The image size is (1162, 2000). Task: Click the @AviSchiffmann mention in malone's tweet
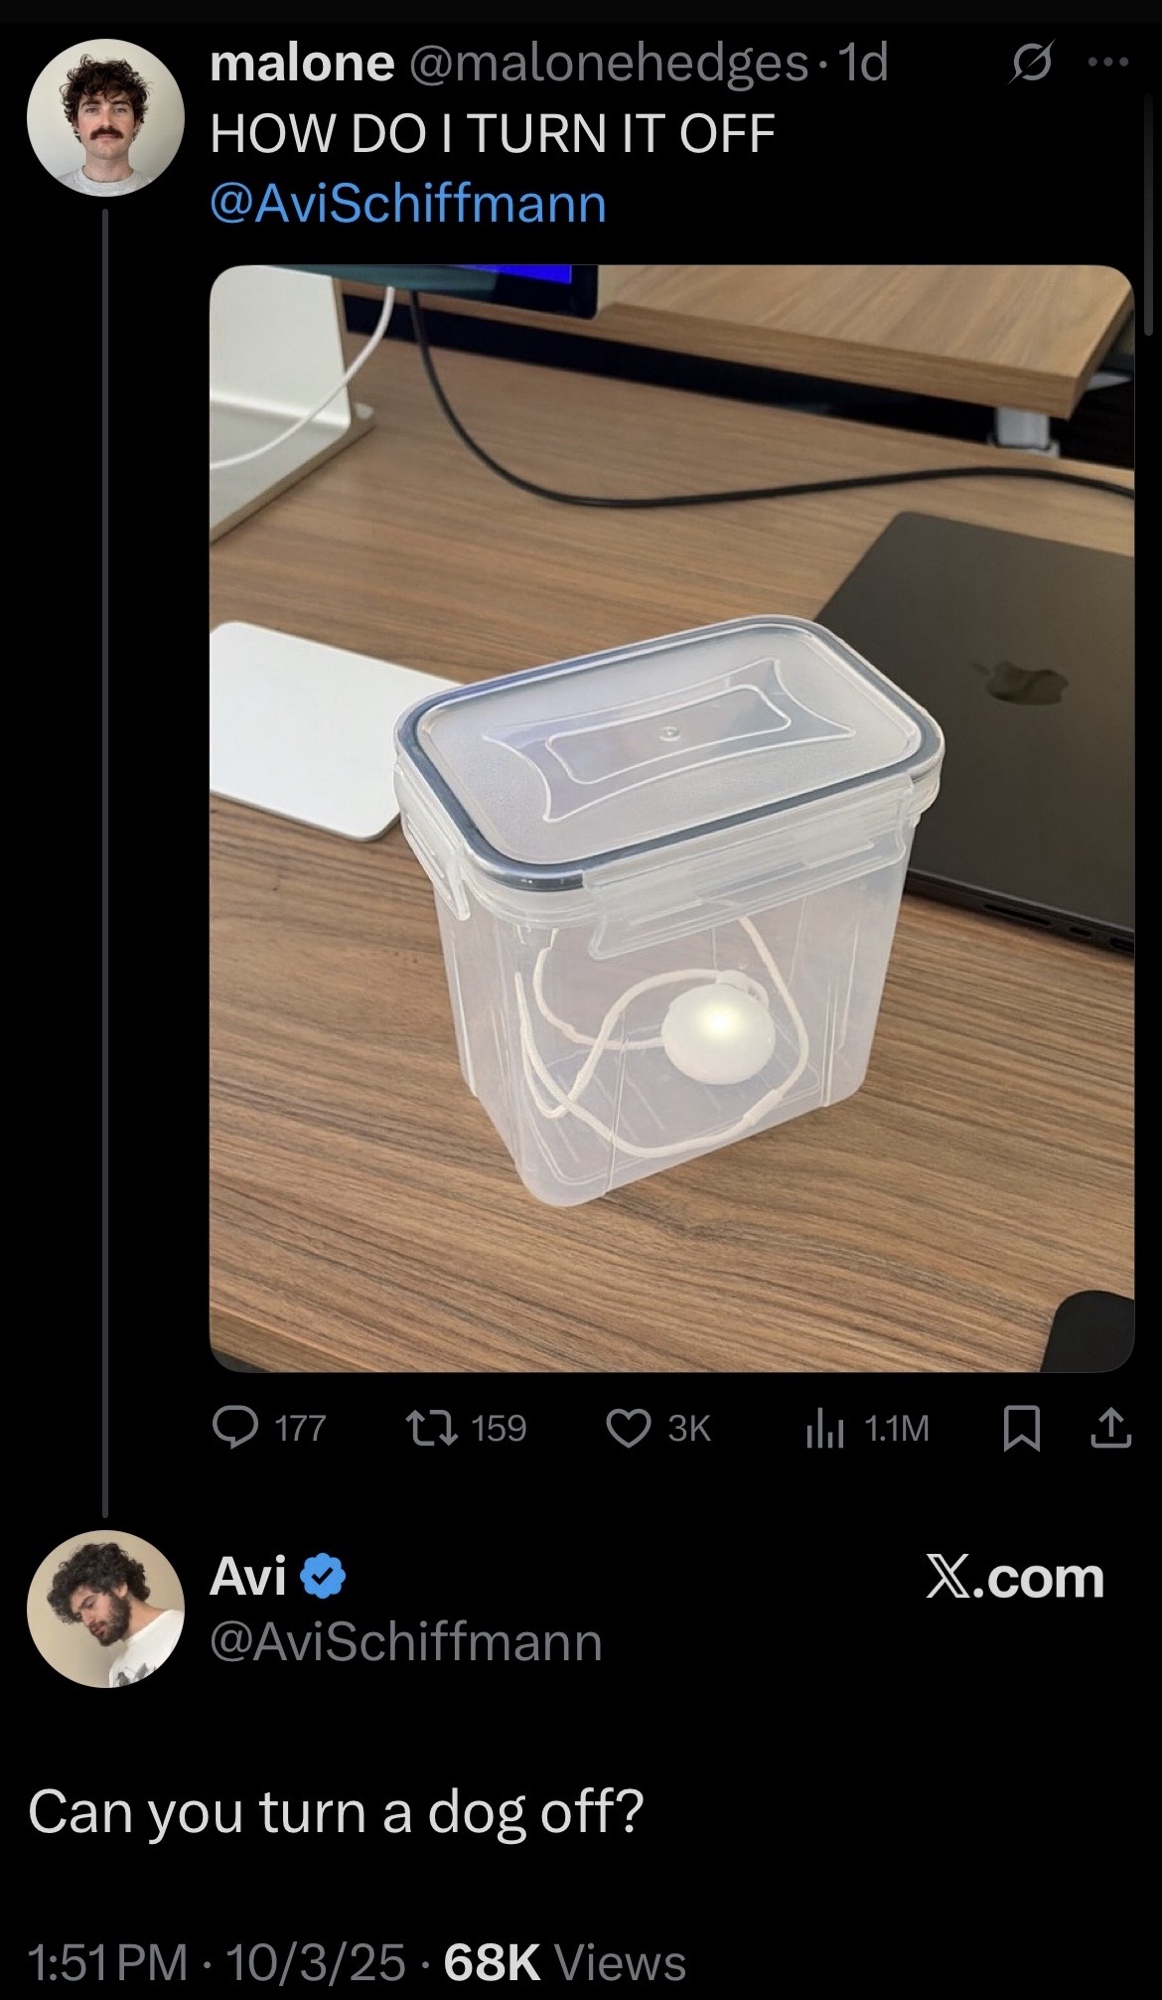[x=408, y=204]
